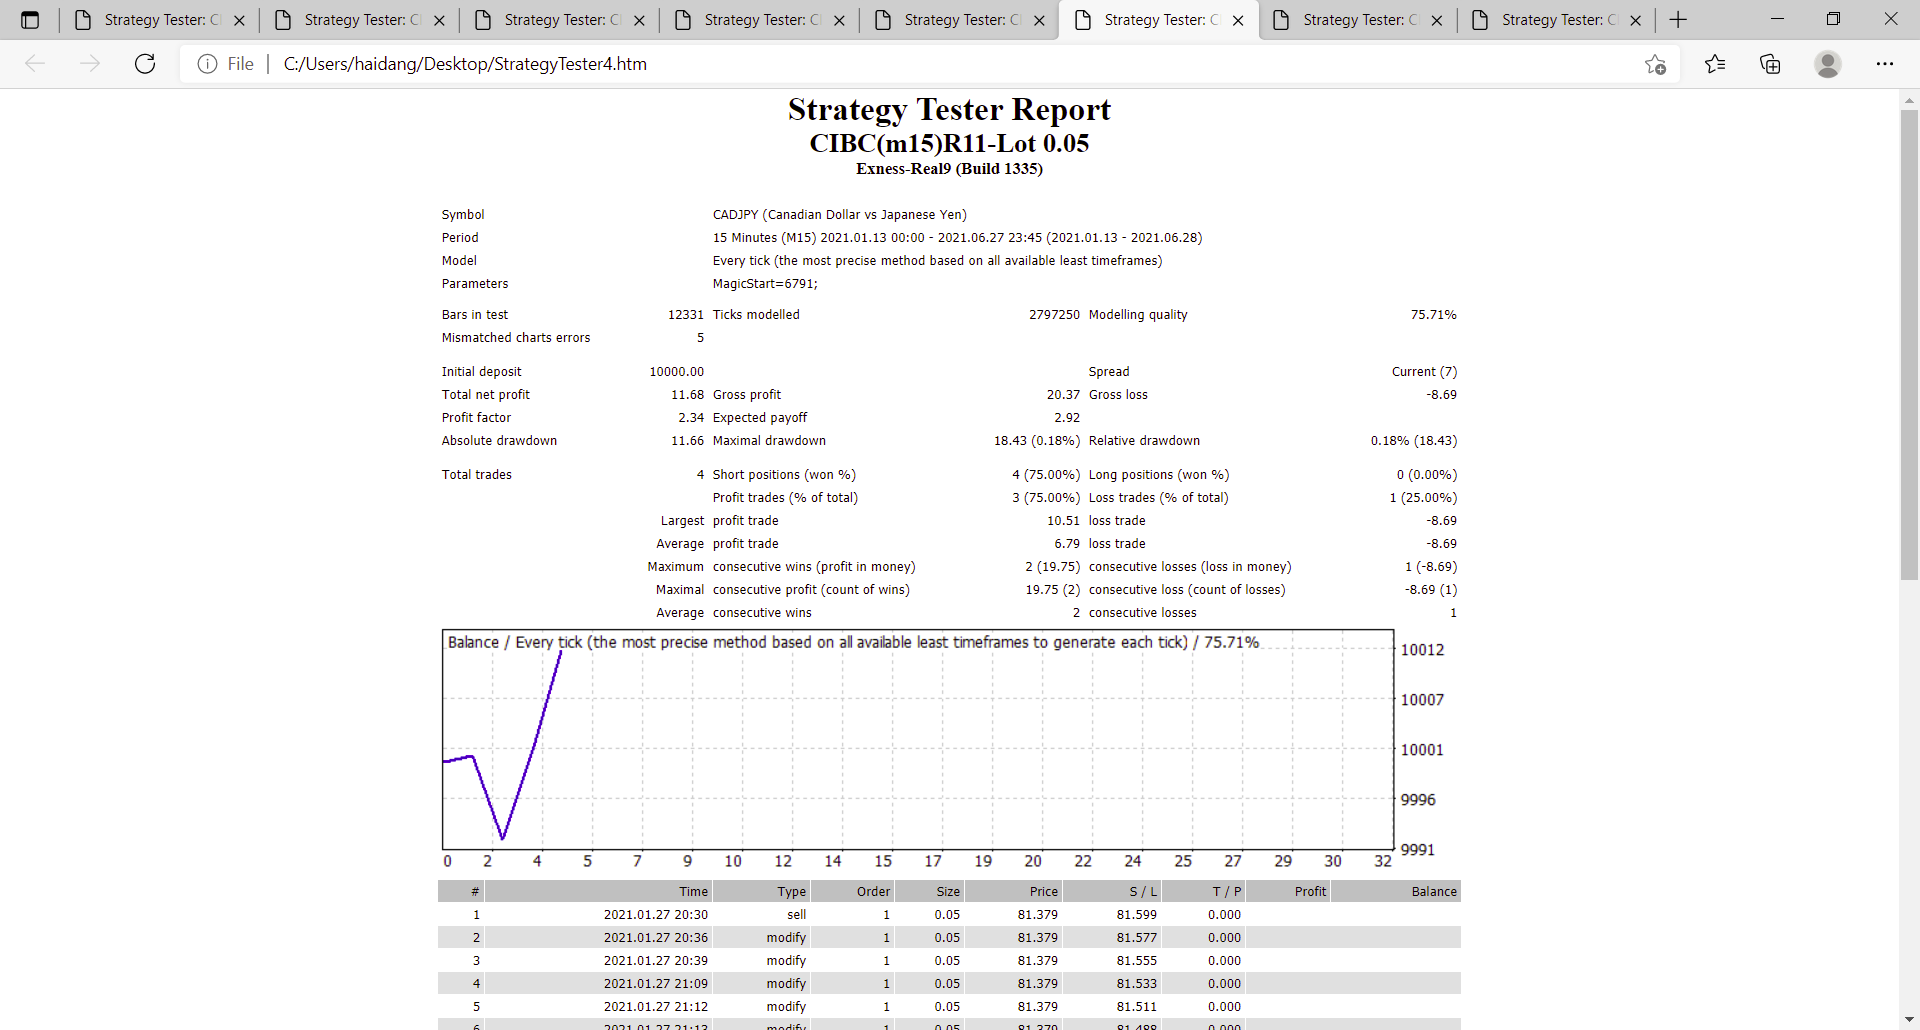Viewport: 1920px width, 1030px height.
Task: Close the fourth Strategy Tester tab
Action: [x=839, y=20]
